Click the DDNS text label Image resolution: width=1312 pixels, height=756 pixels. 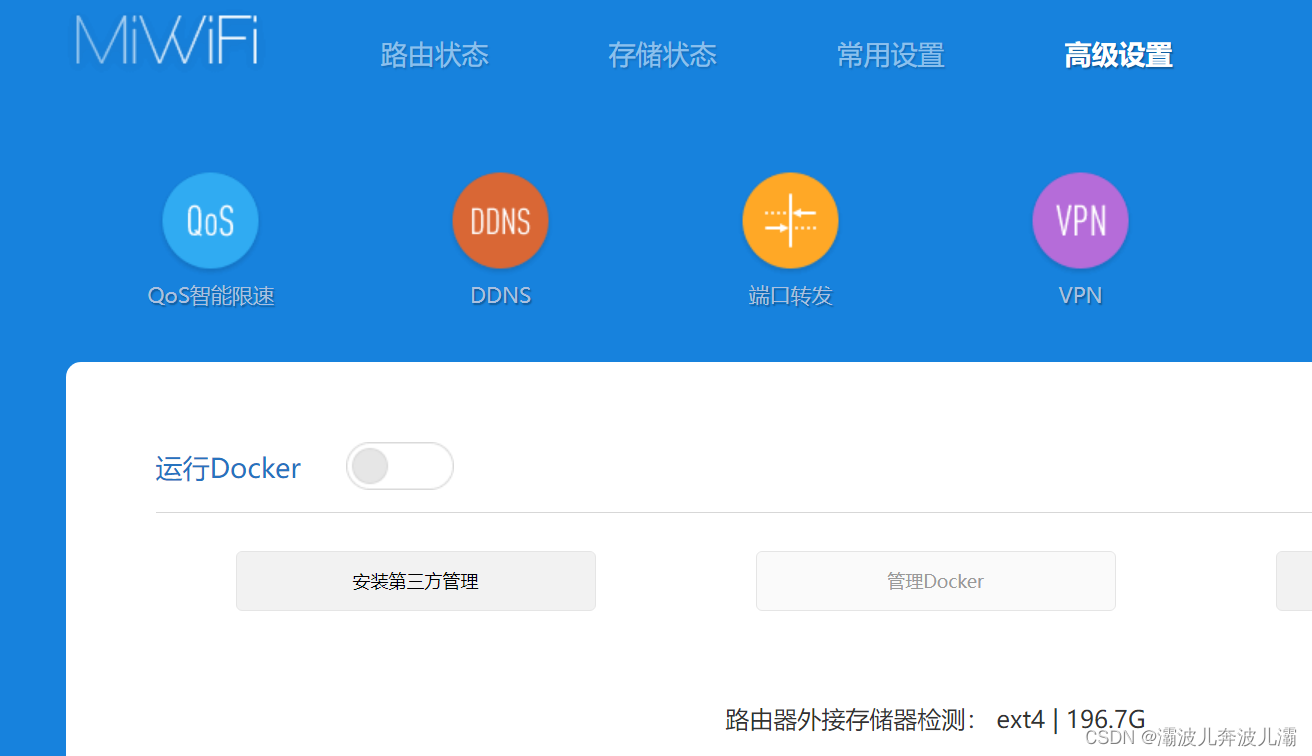pos(501,296)
